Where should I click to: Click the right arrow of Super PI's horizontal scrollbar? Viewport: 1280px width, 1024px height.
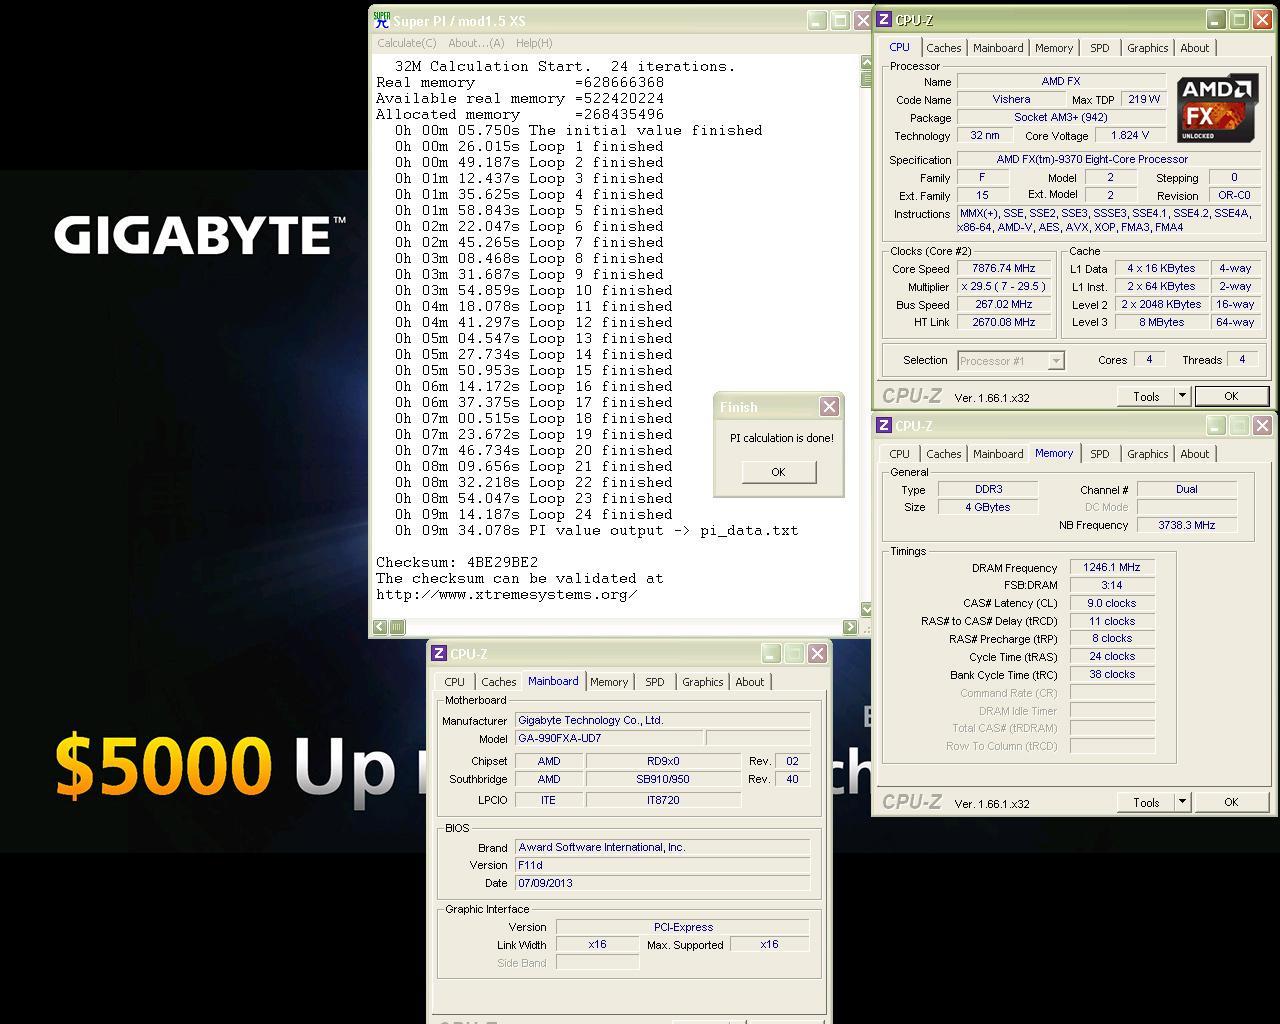point(850,627)
